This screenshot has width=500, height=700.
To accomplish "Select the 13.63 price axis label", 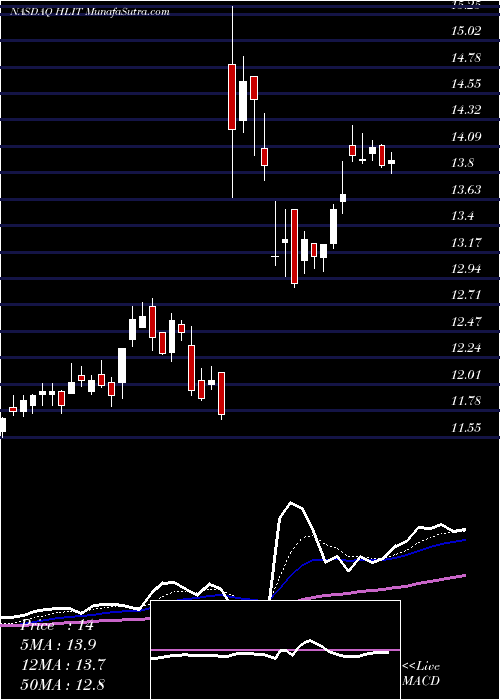I will [467, 190].
